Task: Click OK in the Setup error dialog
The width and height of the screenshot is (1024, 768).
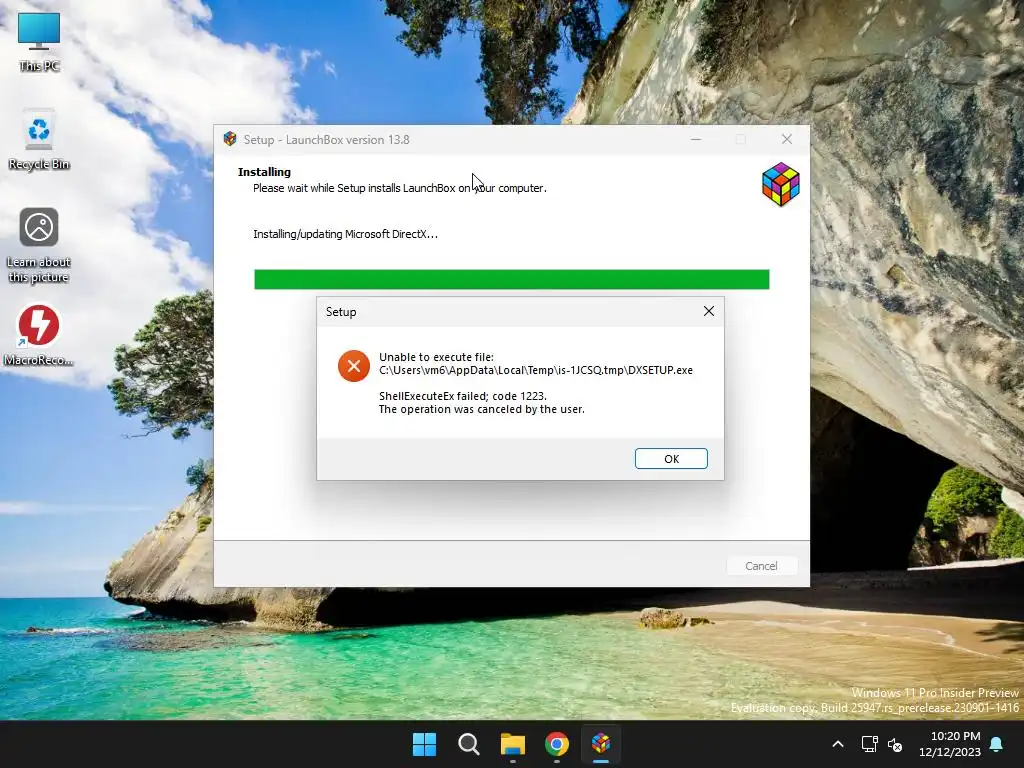Action: click(671, 458)
